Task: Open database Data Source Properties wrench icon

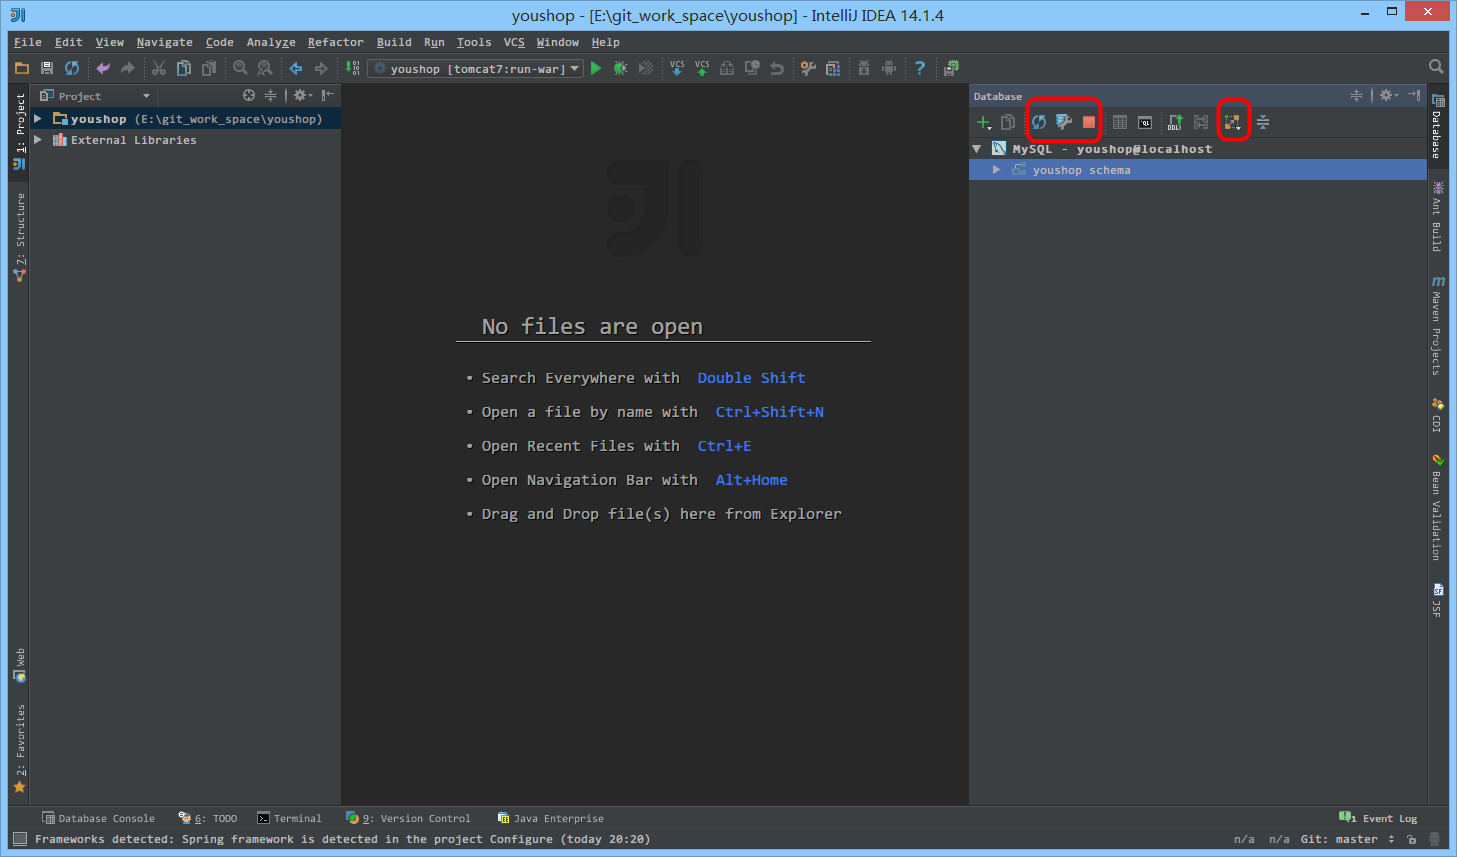Action: pyautogui.click(x=1064, y=122)
